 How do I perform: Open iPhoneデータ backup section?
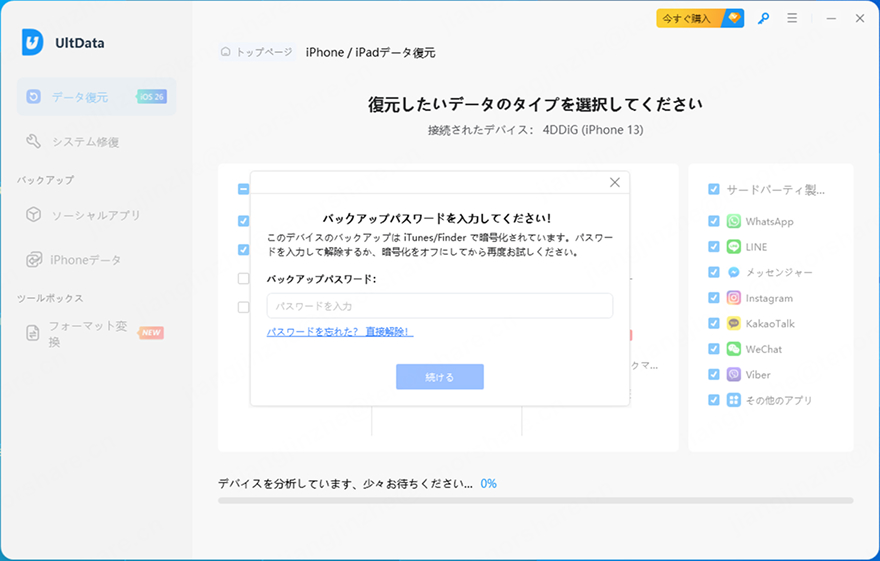click(85, 260)
